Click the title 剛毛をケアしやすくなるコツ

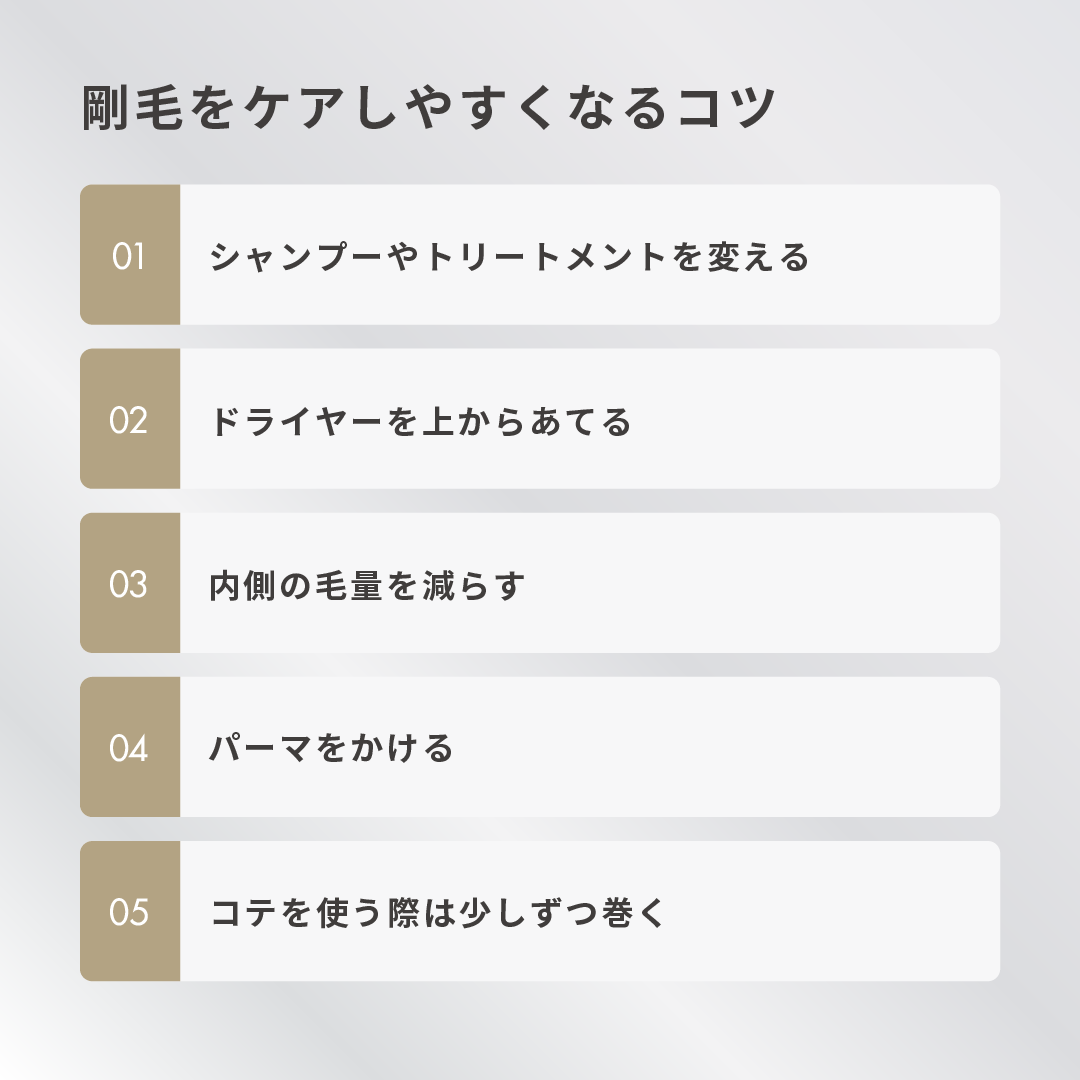(428, 109)
